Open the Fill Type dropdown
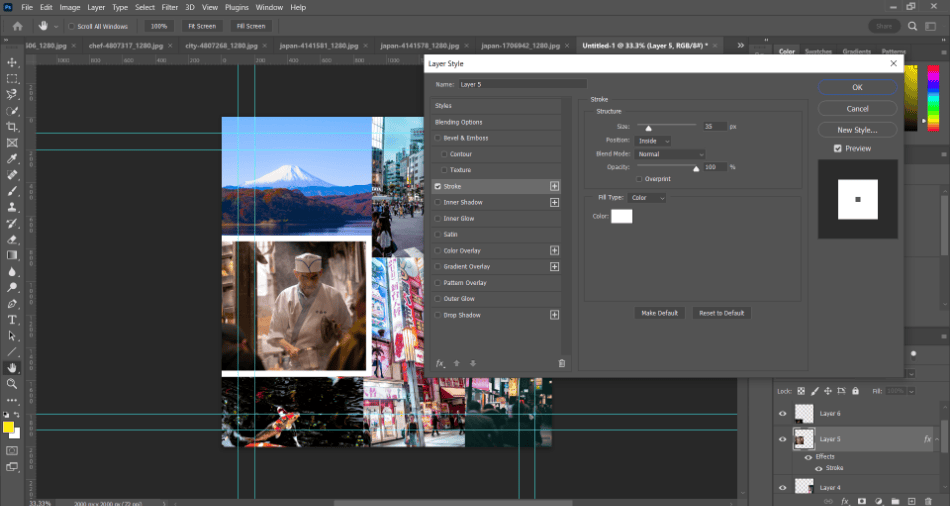The height and width of the screenshot is (506, 950). pos(647,198)
